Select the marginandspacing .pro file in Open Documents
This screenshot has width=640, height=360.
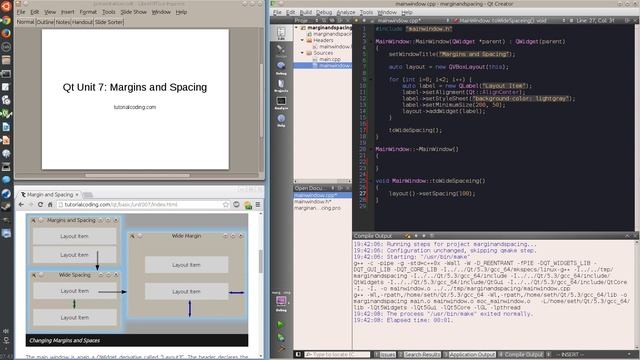(x=318, y=208)
